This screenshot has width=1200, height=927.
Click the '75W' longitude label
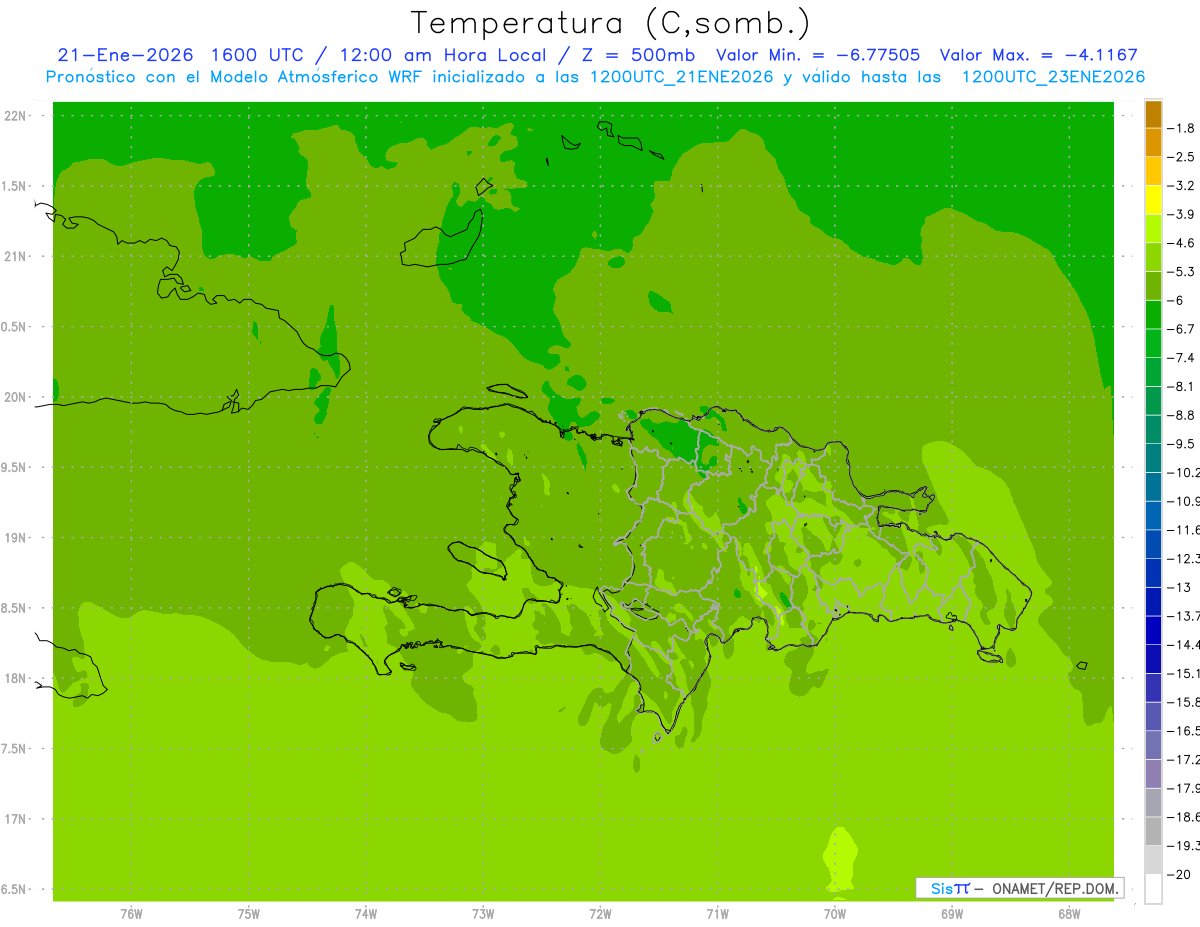pos(248,914)
